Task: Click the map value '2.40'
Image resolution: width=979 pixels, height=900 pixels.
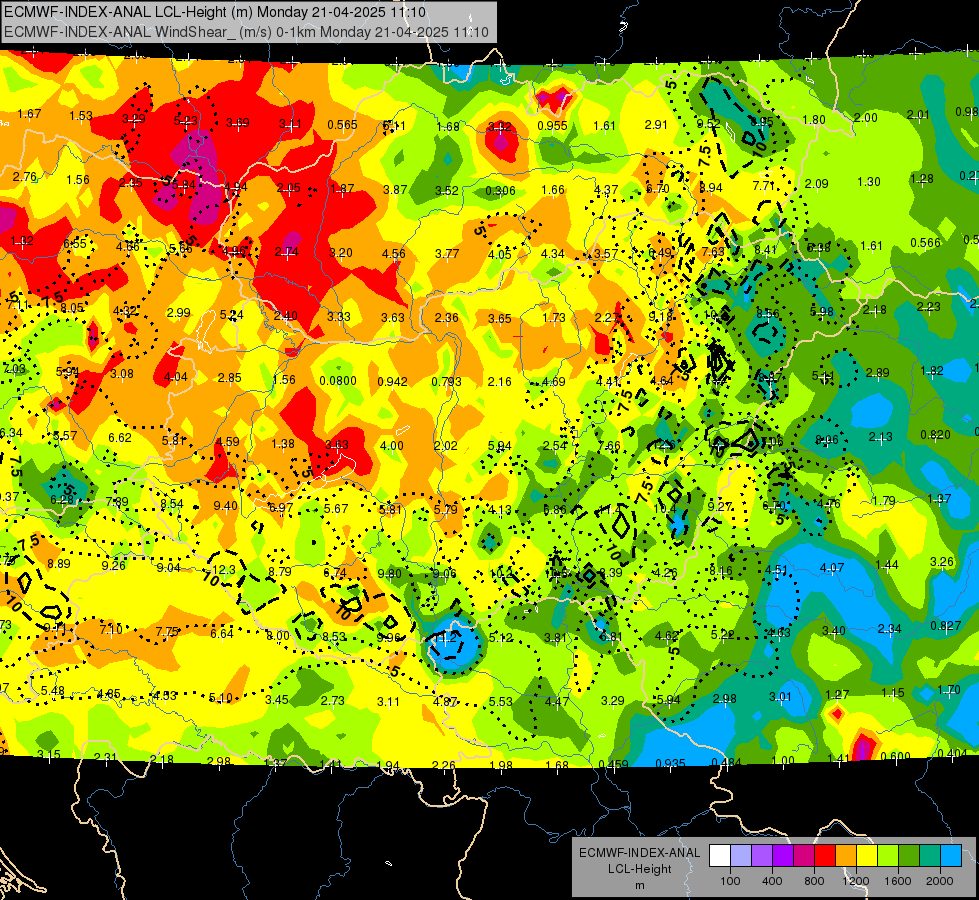Action: coord(285,316)
